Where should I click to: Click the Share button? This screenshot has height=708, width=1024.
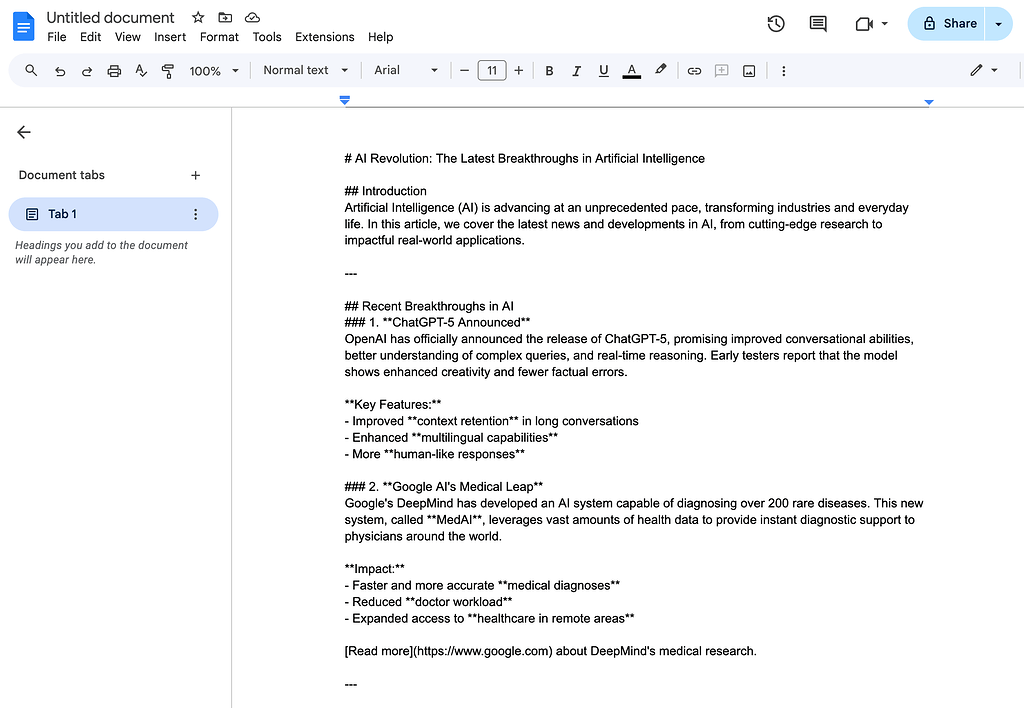pyautogui.click(x=948, y=23)
